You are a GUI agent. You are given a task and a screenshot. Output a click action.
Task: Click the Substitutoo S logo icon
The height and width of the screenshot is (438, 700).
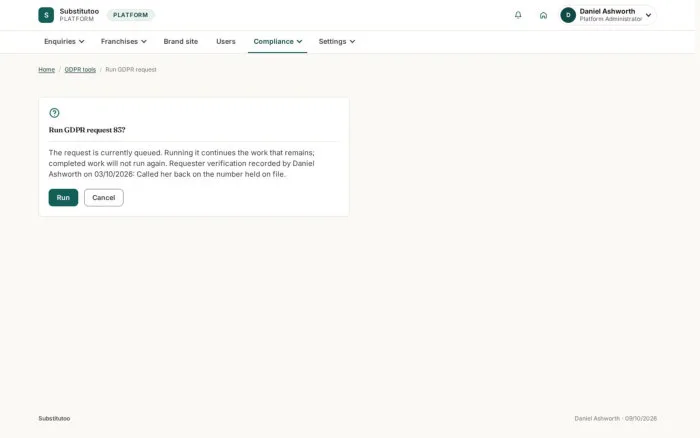click(x=46, y=15)
